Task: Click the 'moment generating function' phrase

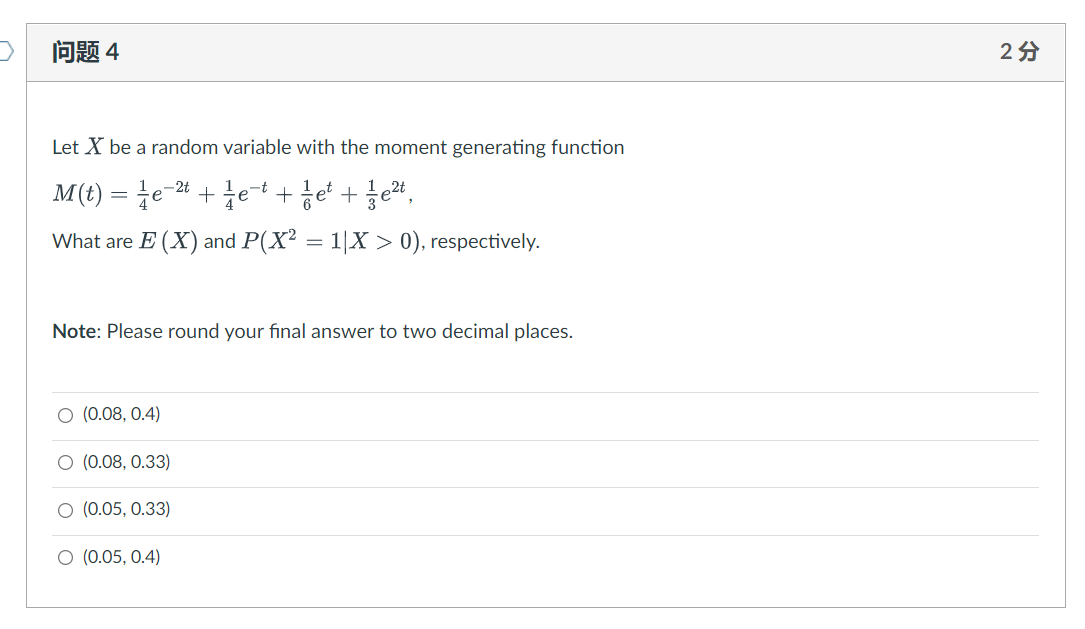Action: tap(499, 147)
